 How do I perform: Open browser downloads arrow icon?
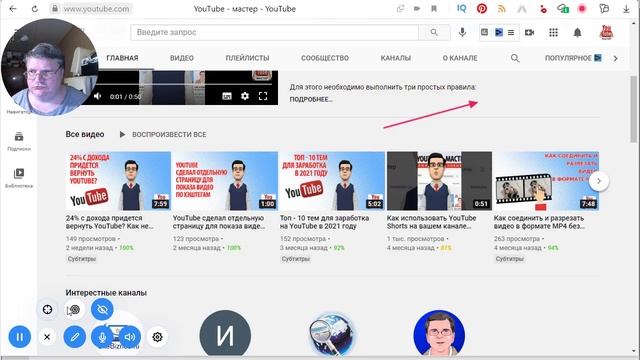click(626, 9)
